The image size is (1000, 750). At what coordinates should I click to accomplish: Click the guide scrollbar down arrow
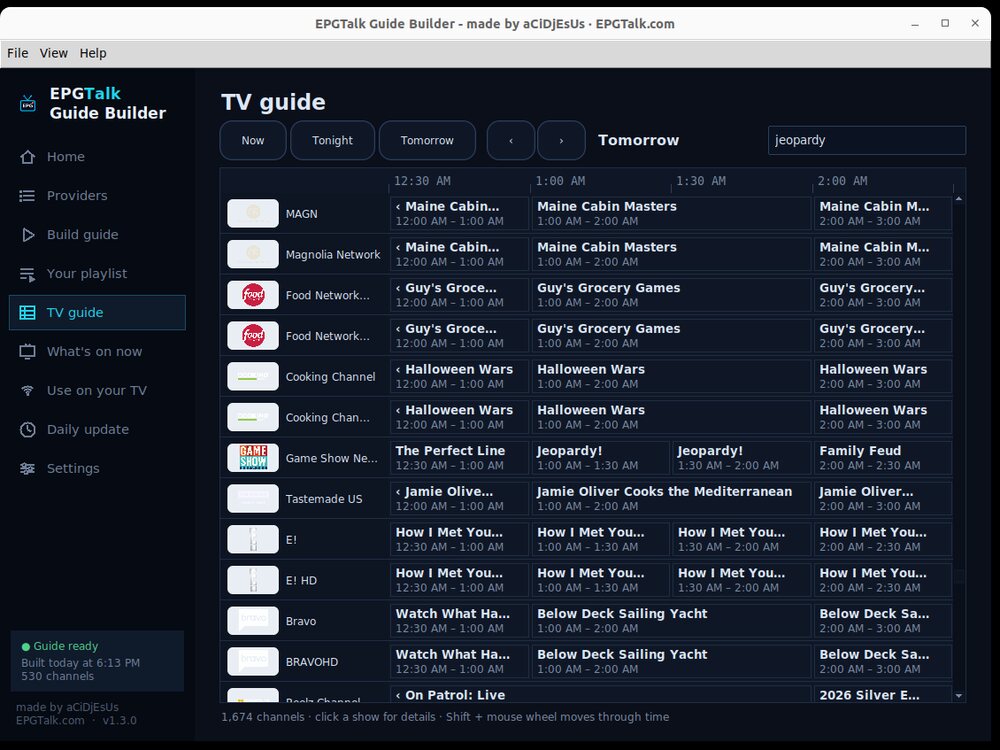959,696
